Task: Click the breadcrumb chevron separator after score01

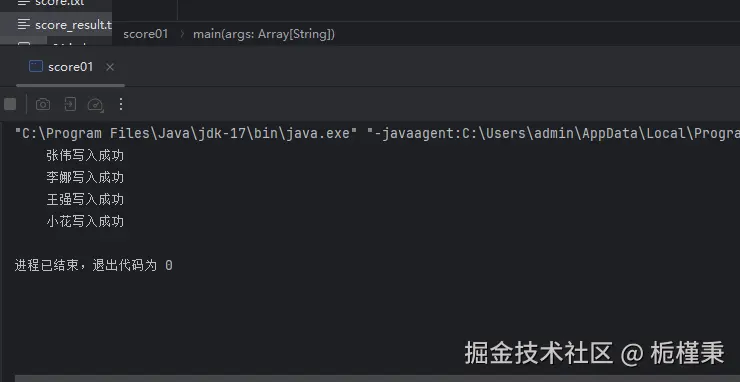Action: tap(181, 34)
